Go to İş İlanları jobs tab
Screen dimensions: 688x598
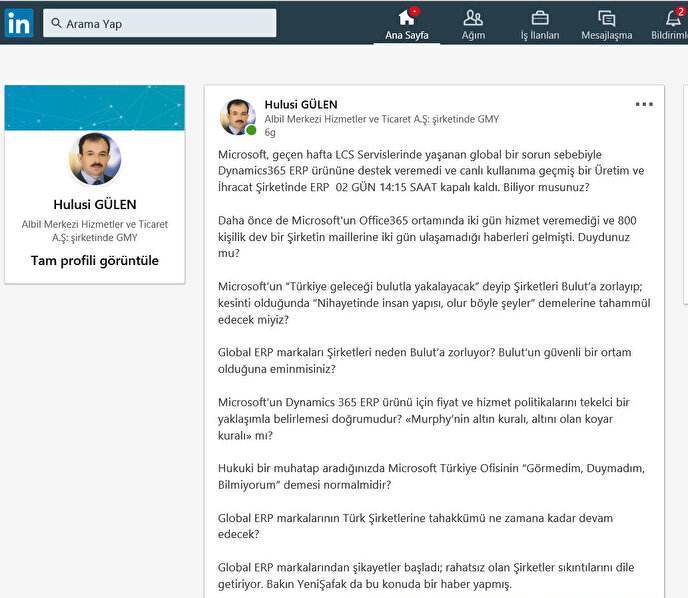(540, 25)
